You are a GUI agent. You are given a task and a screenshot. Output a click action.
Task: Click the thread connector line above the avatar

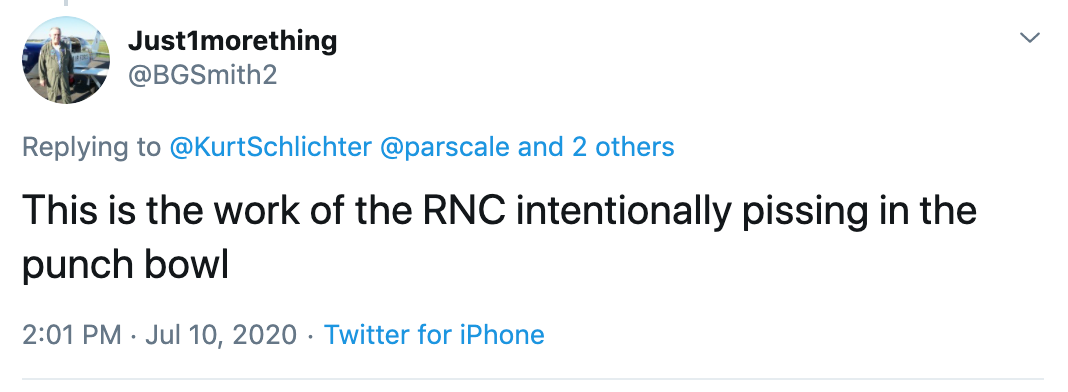[x=66, y=3]
